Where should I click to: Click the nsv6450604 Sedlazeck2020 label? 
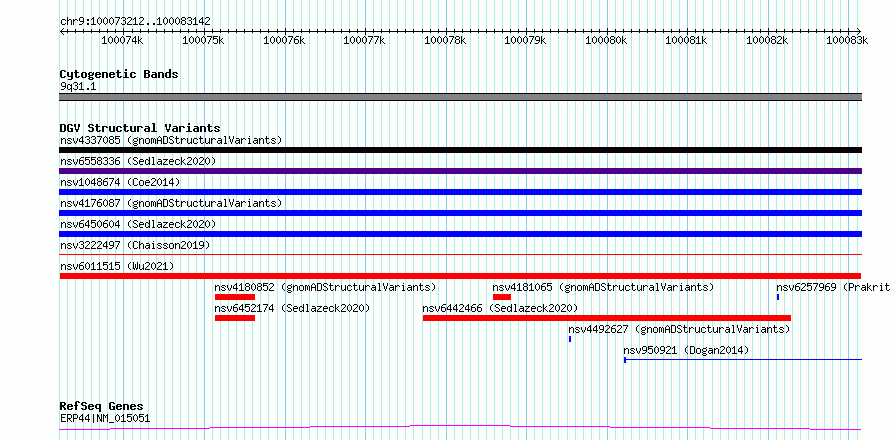coord(138,224)
